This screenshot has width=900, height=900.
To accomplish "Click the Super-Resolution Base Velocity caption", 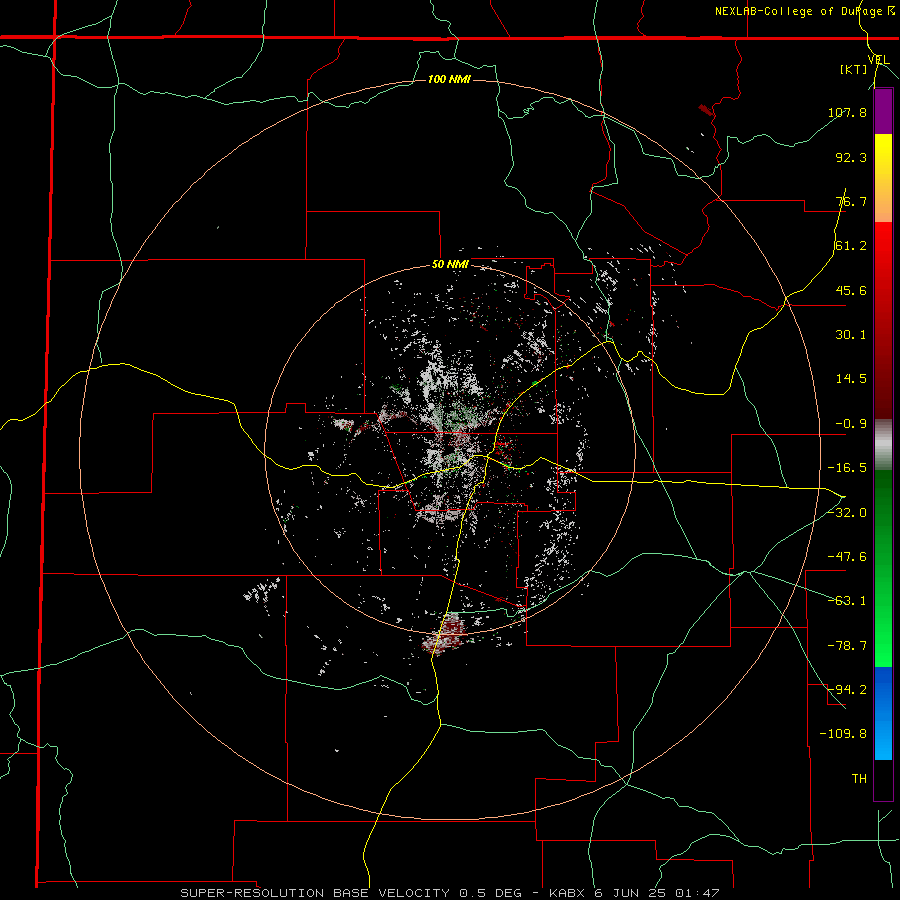I will [449, 893].
